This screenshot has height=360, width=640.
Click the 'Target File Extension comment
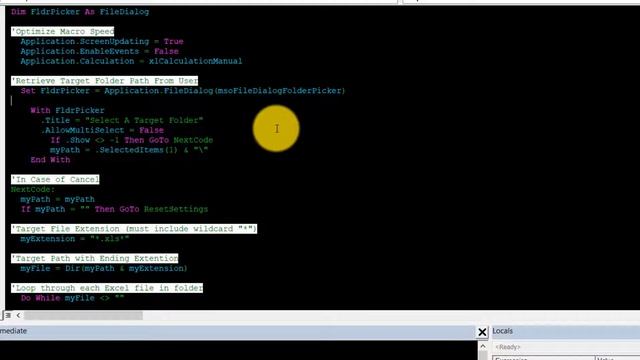tap(134, 229)
